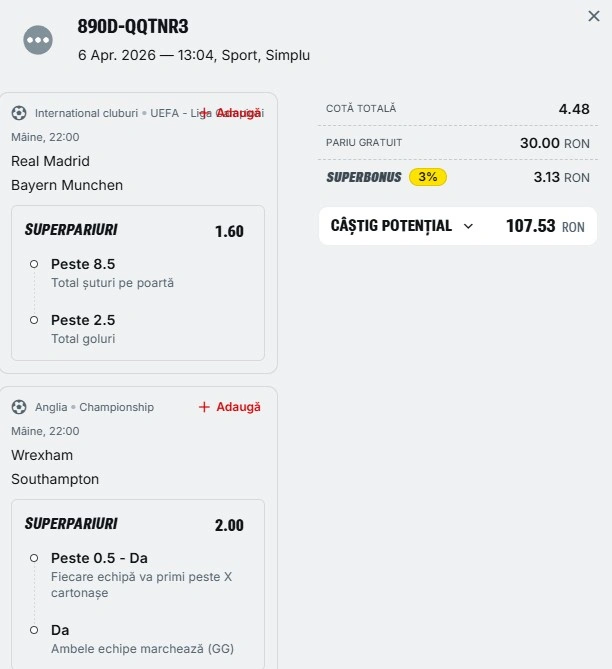Viewport: 612px width, 669px height.
Task: Select the Peste 2.5 total goluri bullet
Action: click(34, 320)
